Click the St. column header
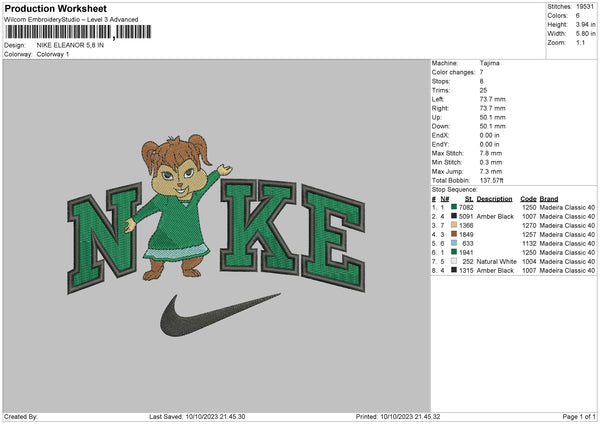The width and height of the screenshot is (600, 424). click(469, 199)
